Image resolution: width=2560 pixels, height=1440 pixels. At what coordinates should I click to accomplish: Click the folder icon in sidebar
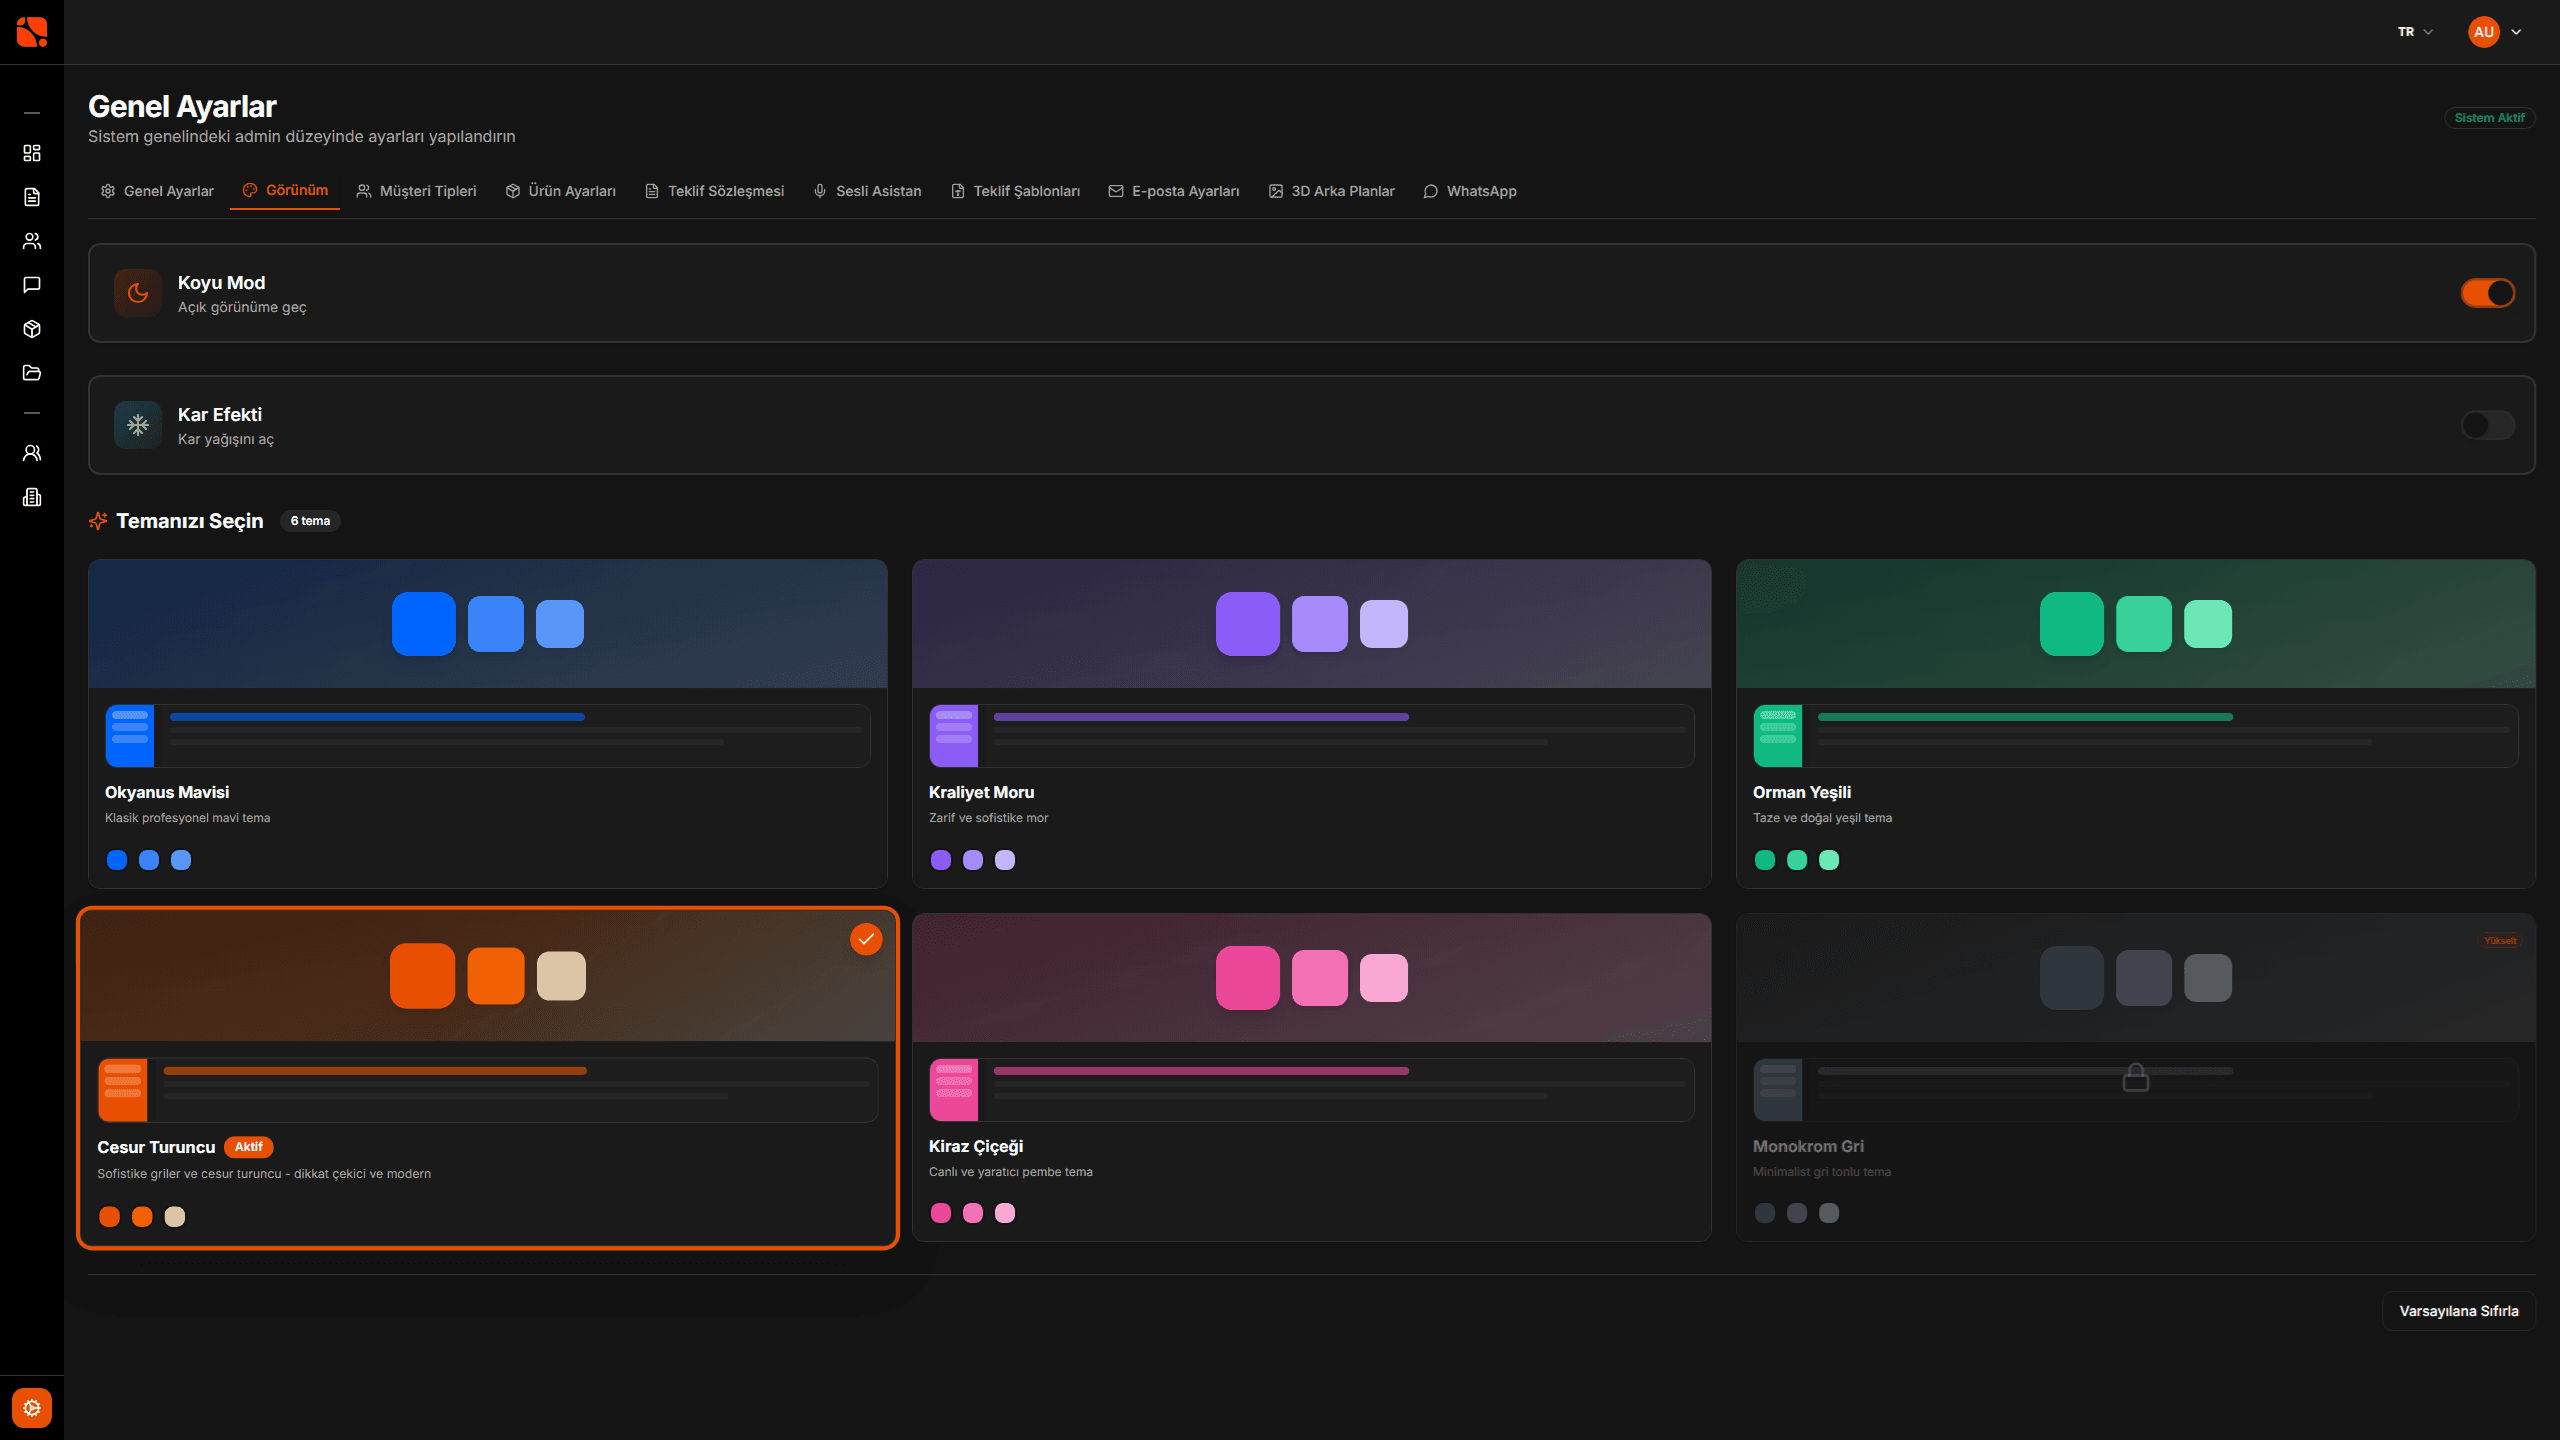32,373
